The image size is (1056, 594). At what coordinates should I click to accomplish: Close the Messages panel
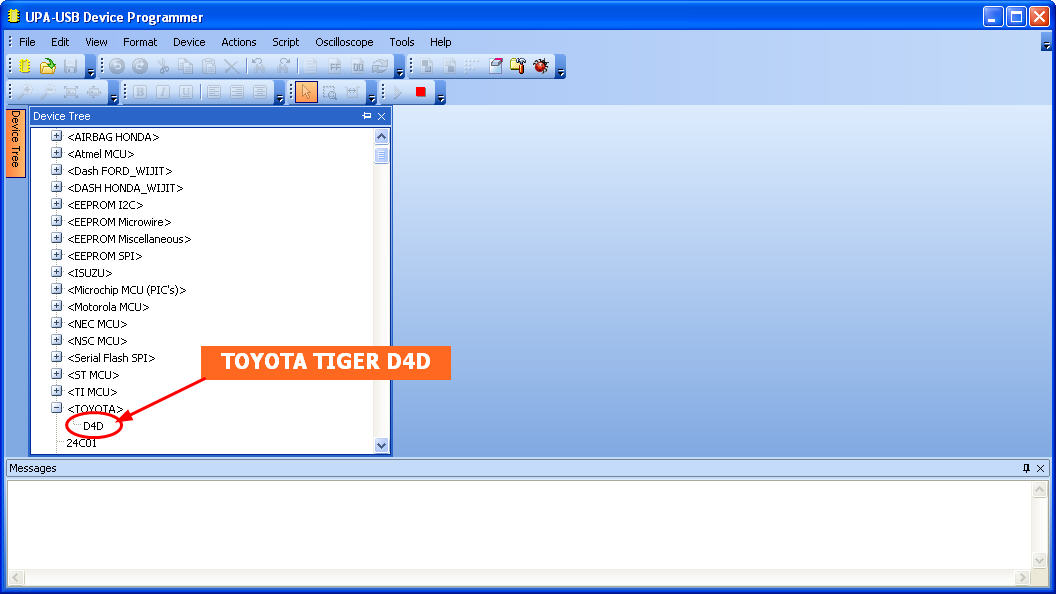click(x=1041, y=468)
